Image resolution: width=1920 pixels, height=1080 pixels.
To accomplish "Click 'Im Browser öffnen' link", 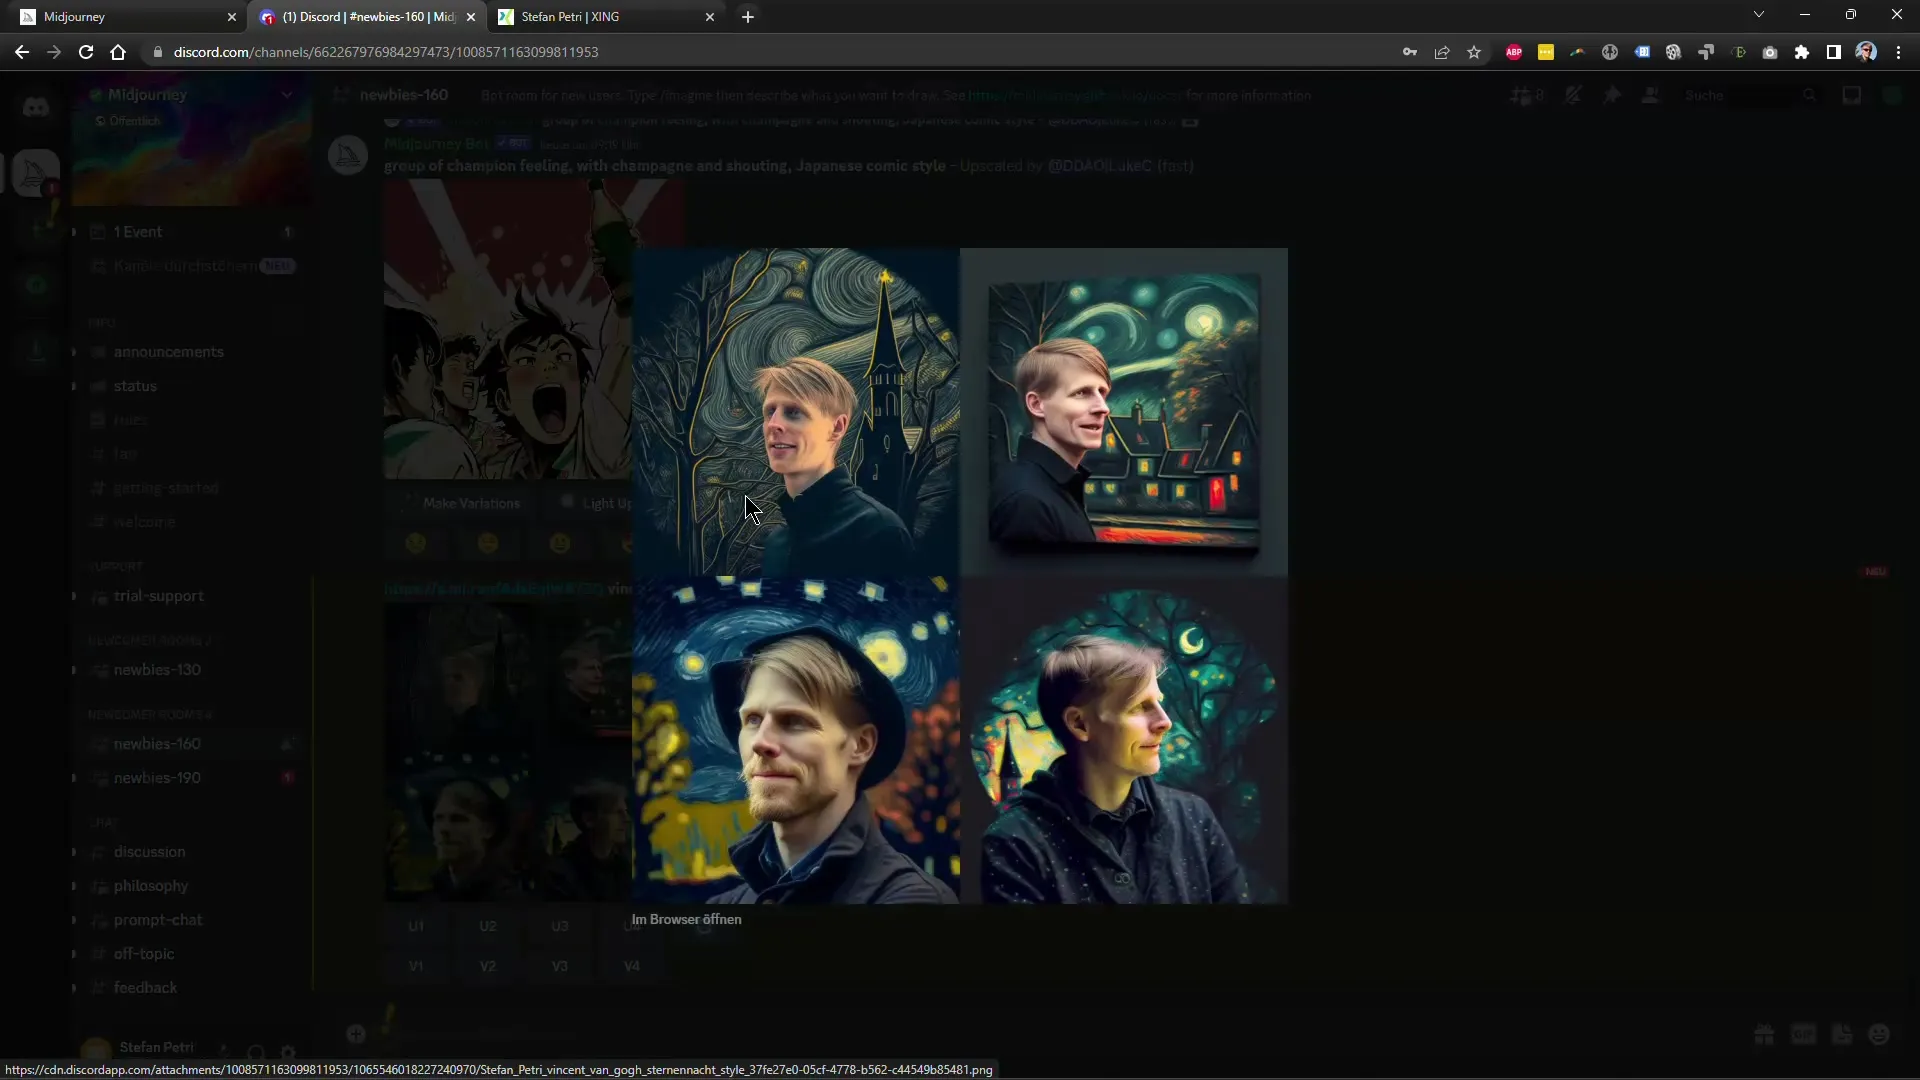I will pyautogui.click(x=687, y=919).
